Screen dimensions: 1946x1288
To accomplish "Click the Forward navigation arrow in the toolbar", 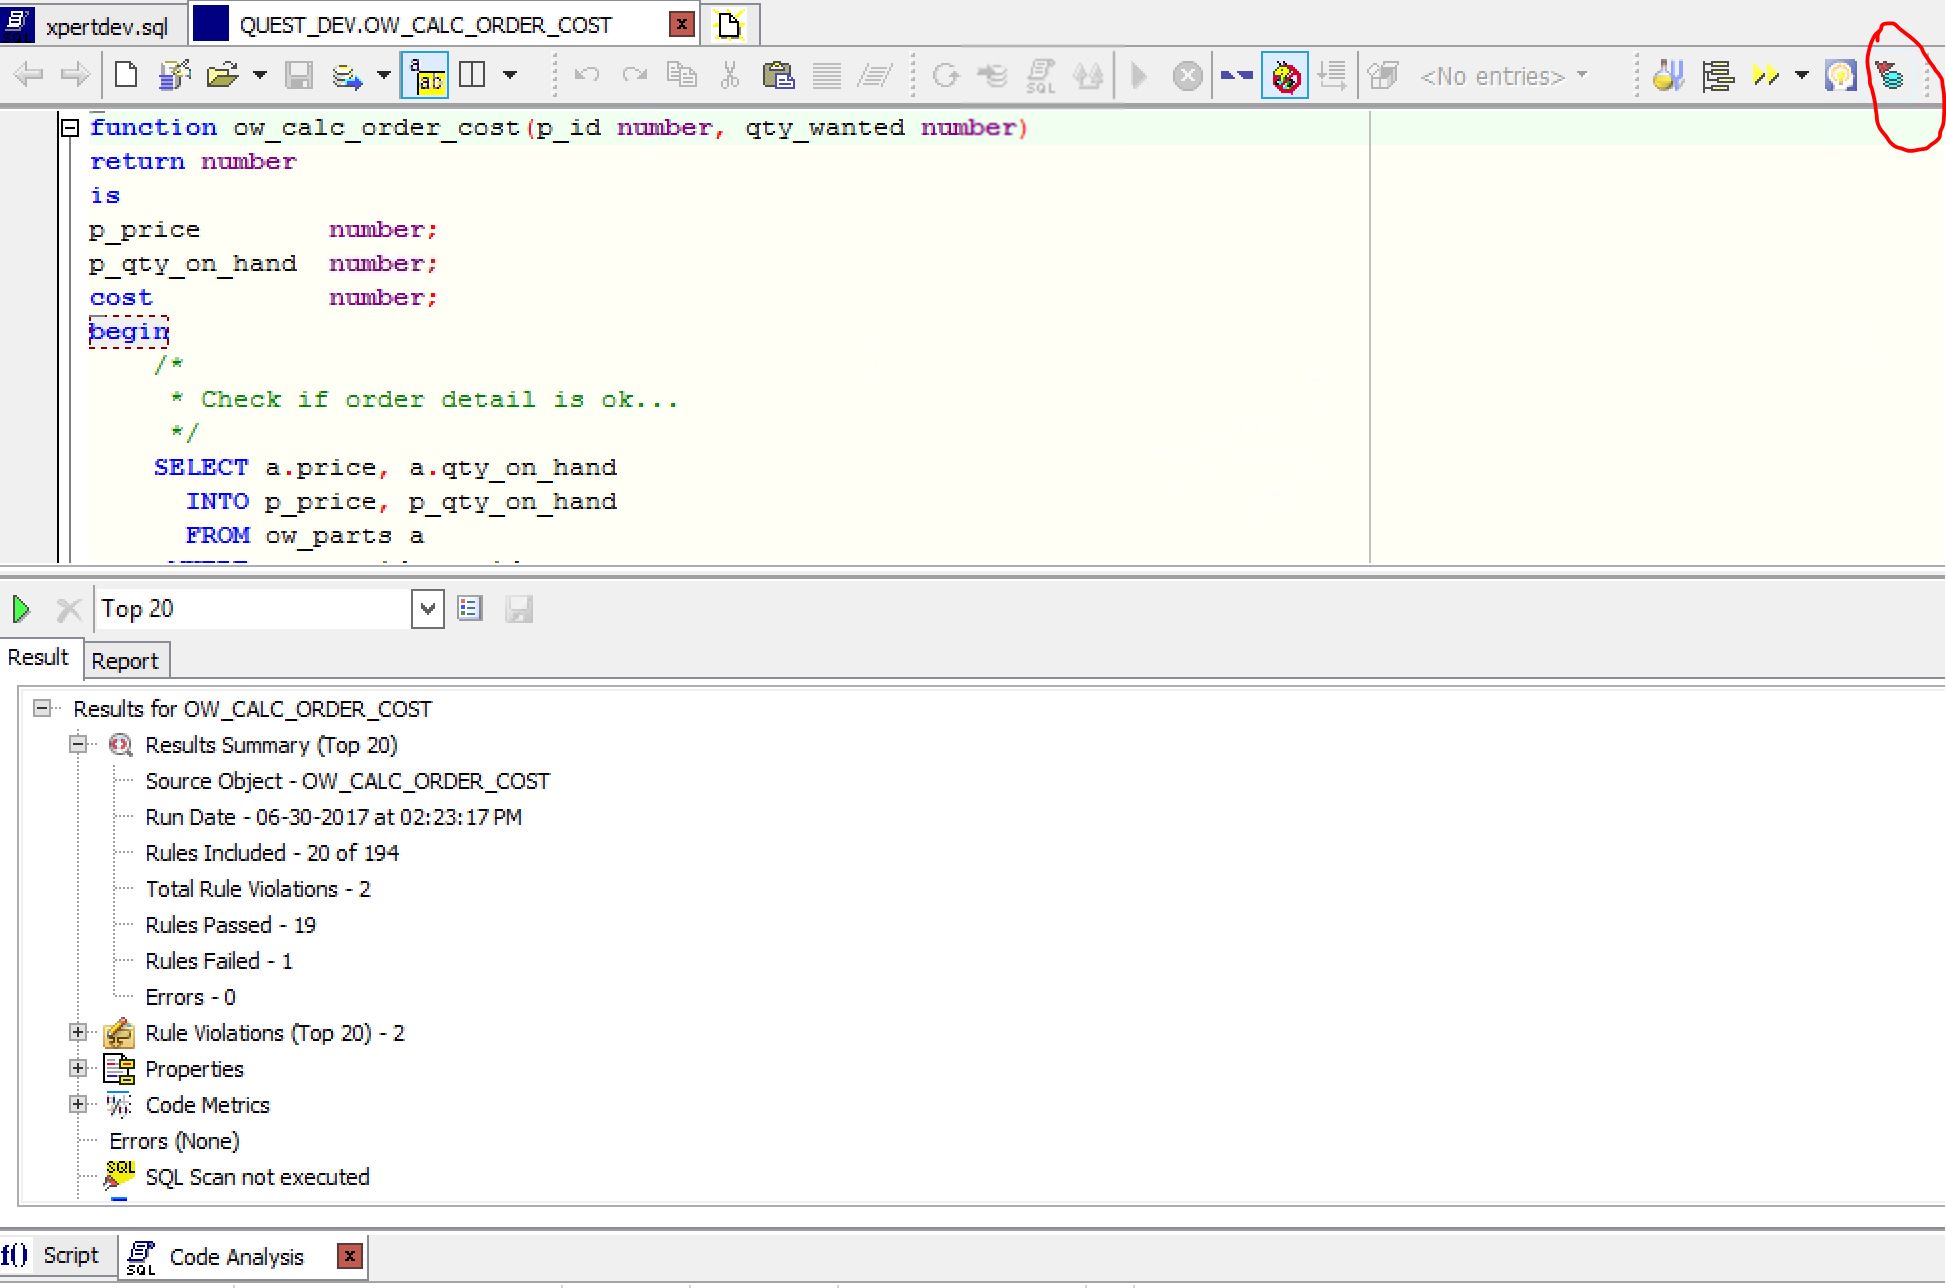I will 75,75.
